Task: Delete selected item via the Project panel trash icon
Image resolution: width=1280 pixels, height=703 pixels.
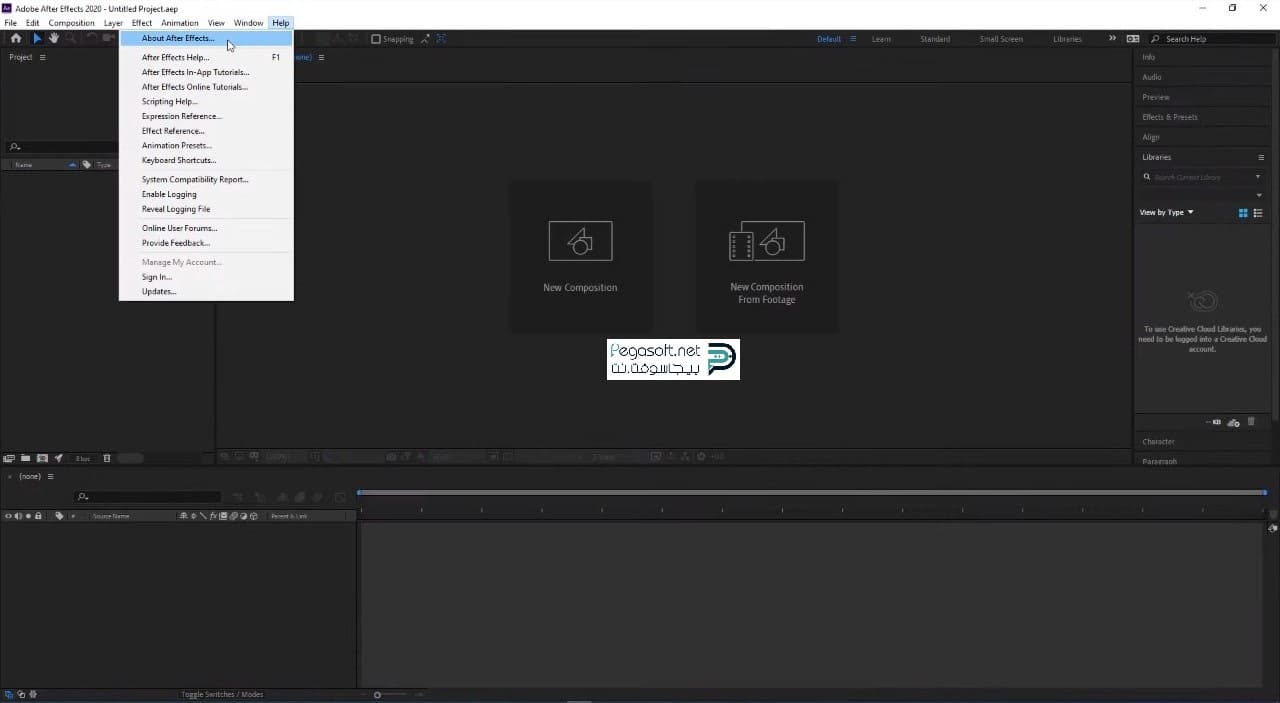Action: [x=107, y=458]
